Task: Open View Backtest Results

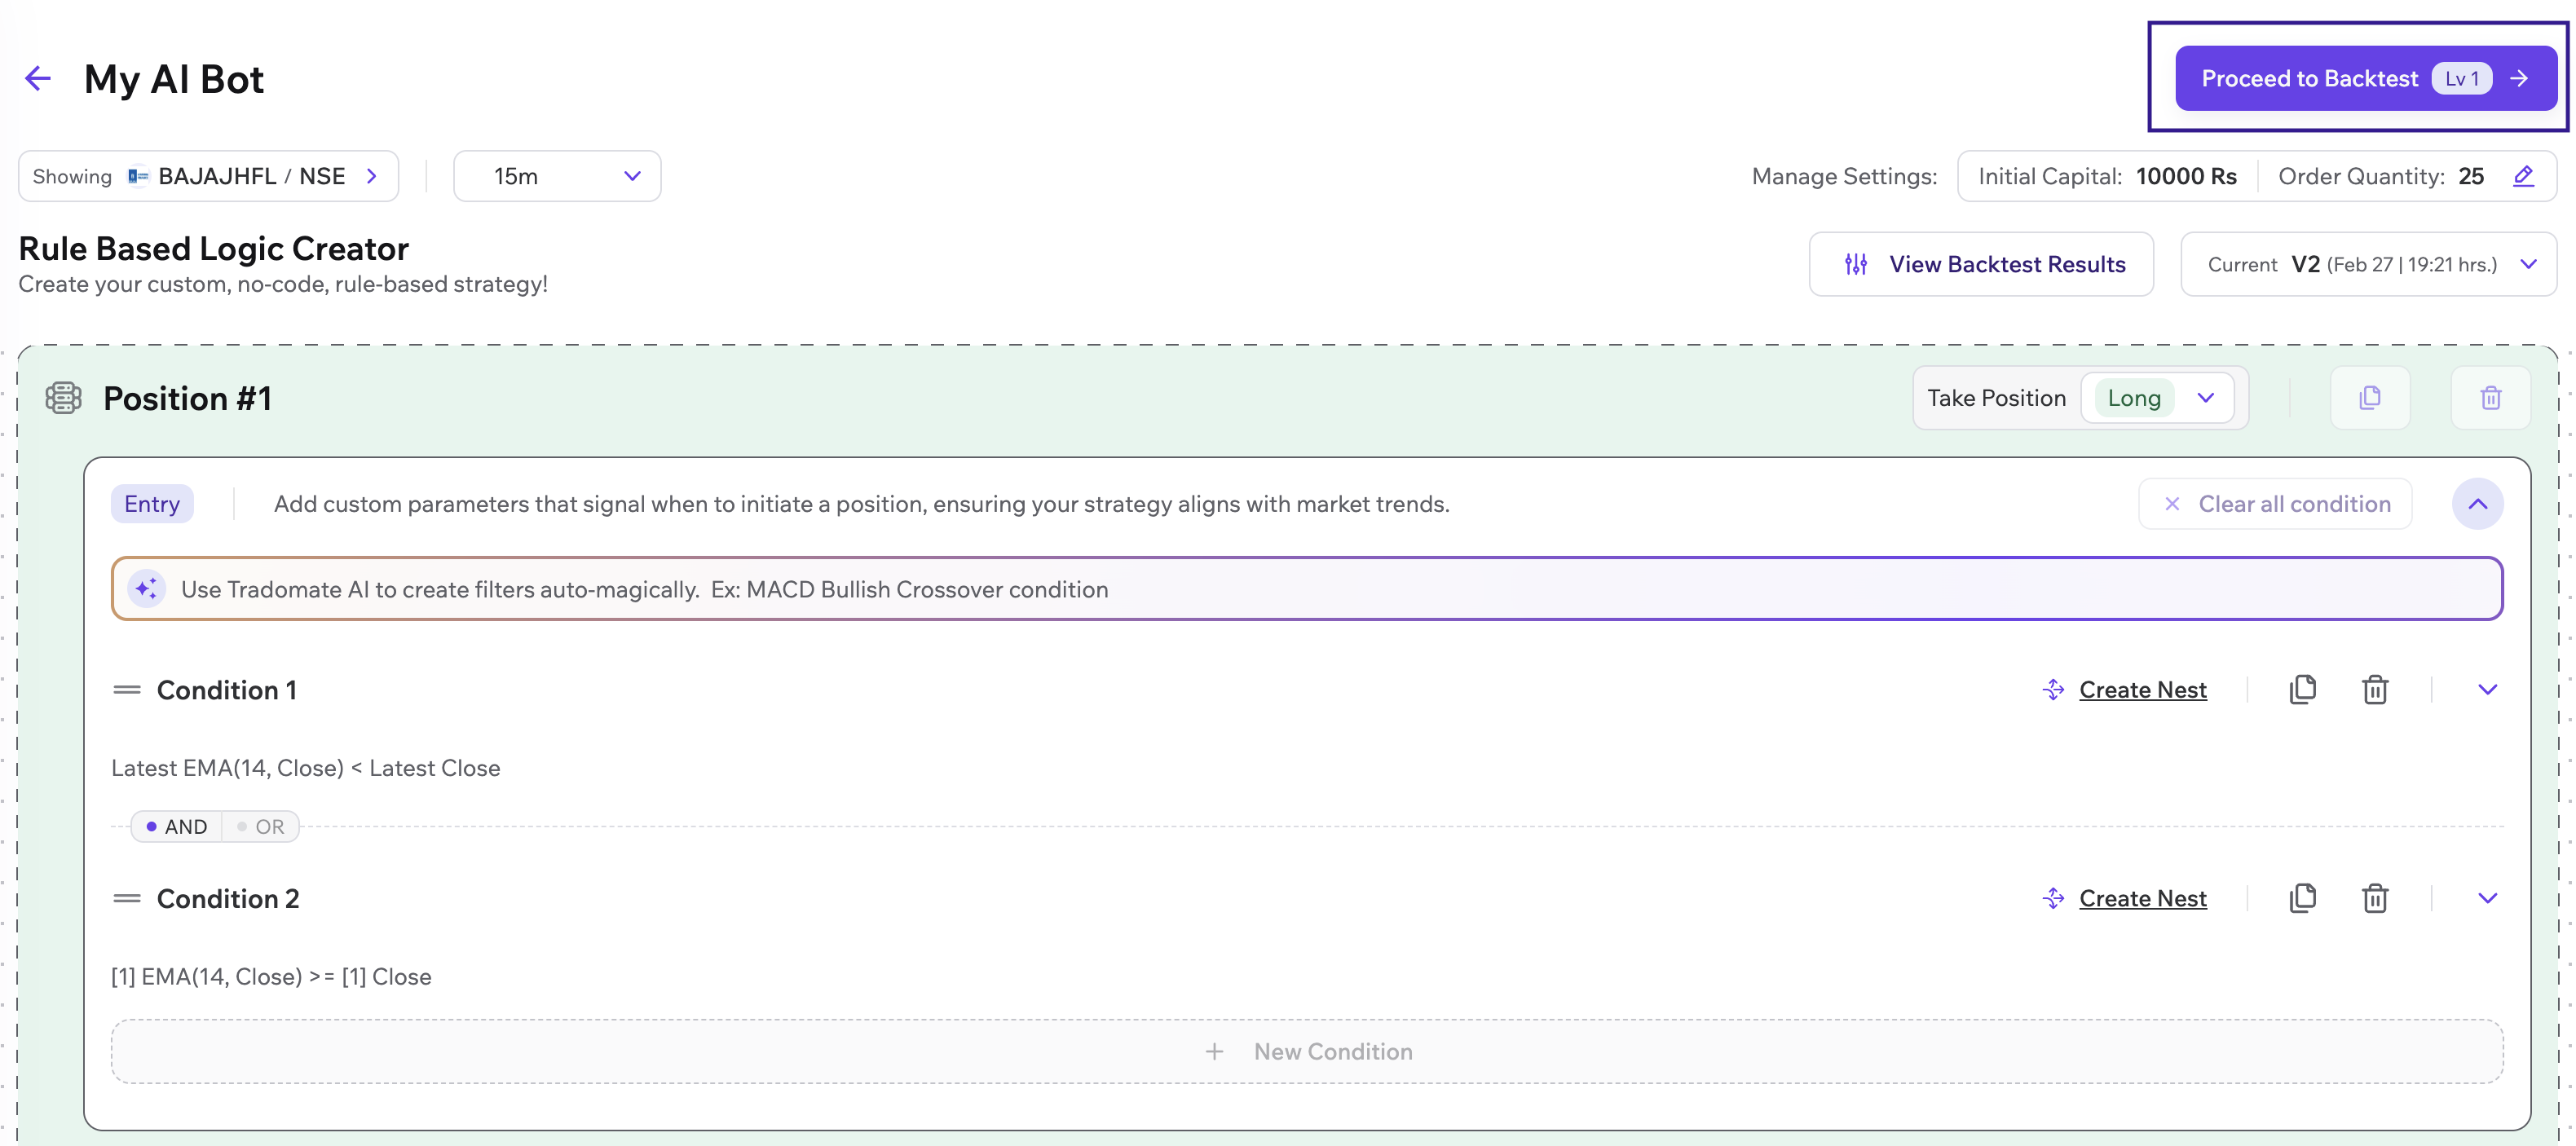Action: coord(1980,264)
